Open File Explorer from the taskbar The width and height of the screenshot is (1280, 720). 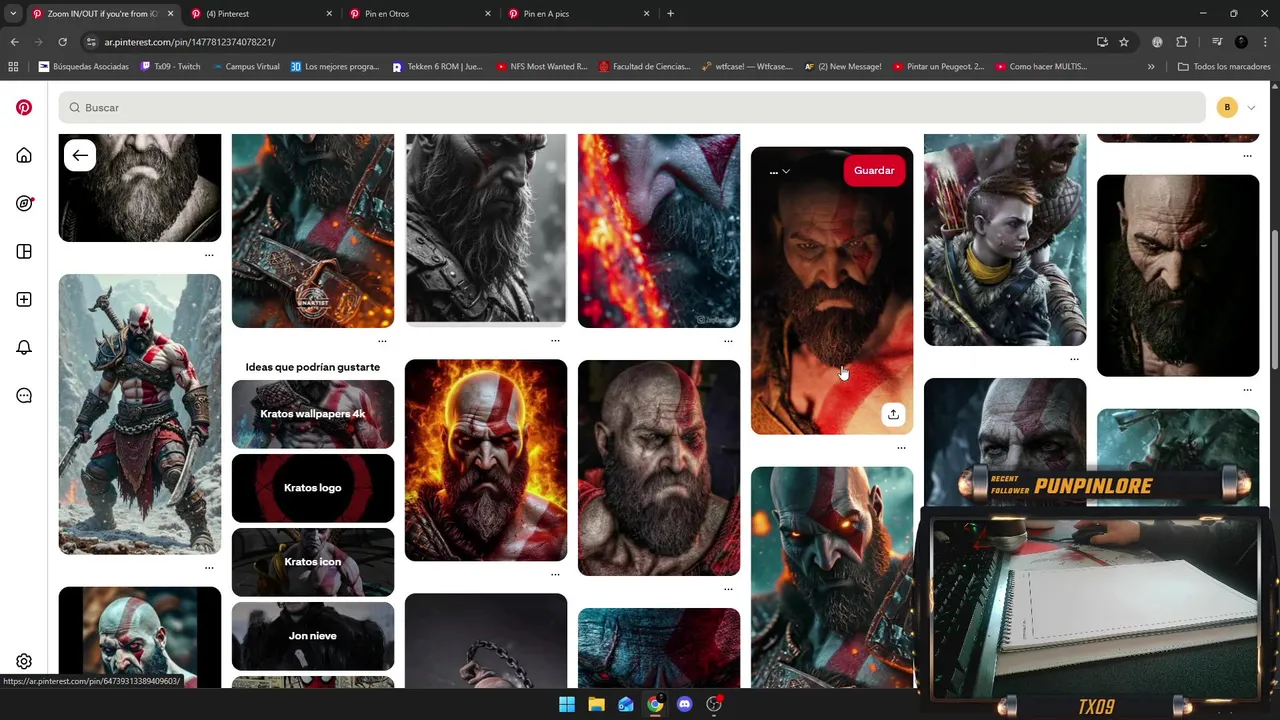596,704
